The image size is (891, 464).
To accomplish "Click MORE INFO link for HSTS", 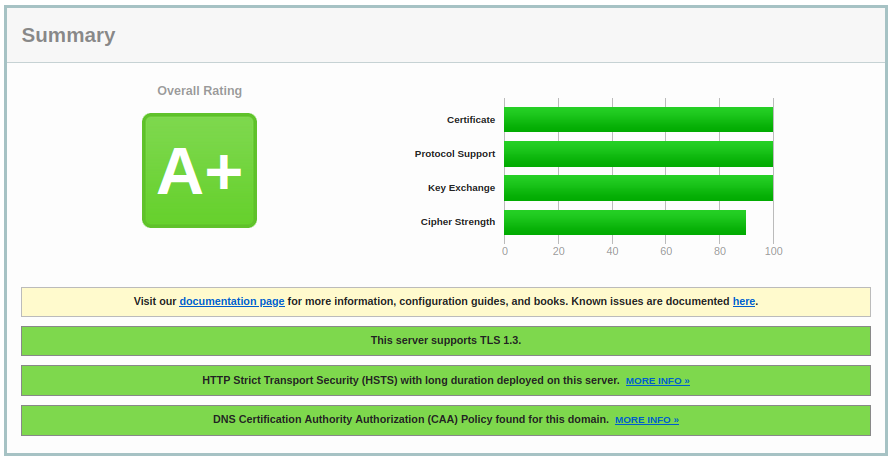I will pos(658,381).
